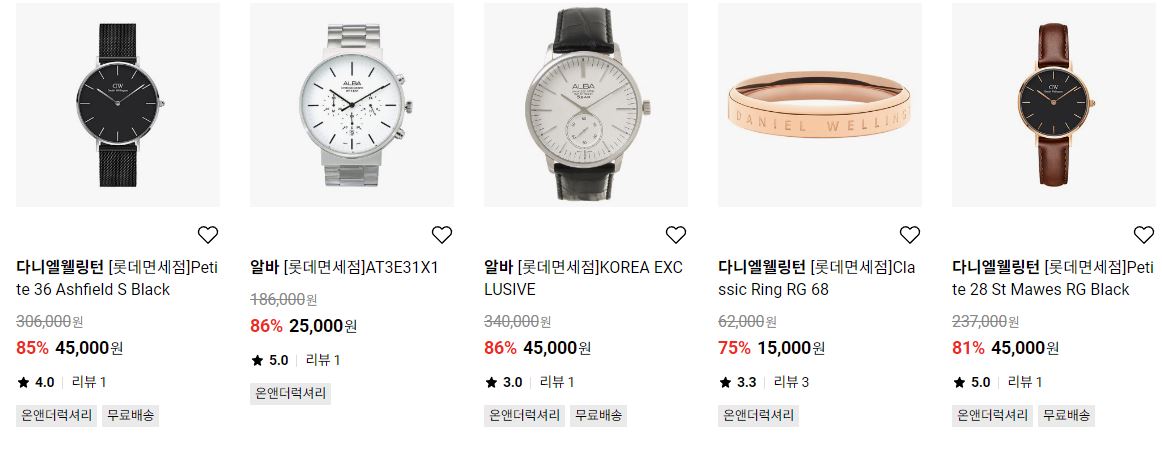Open Petite 36 Ashfield S Black product title
This screenshot has width=1162, height=454.
[x=116, y=278]
